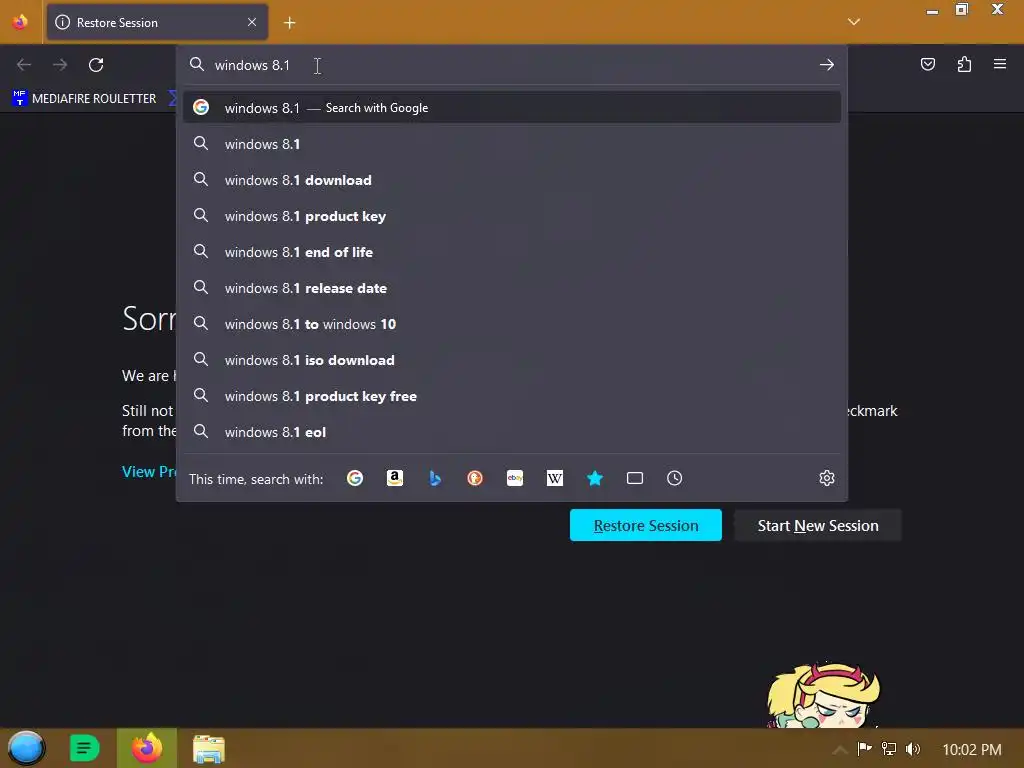Screen dimensions: 1024x768
Task: Reload the current page
Action: [96, 65]
